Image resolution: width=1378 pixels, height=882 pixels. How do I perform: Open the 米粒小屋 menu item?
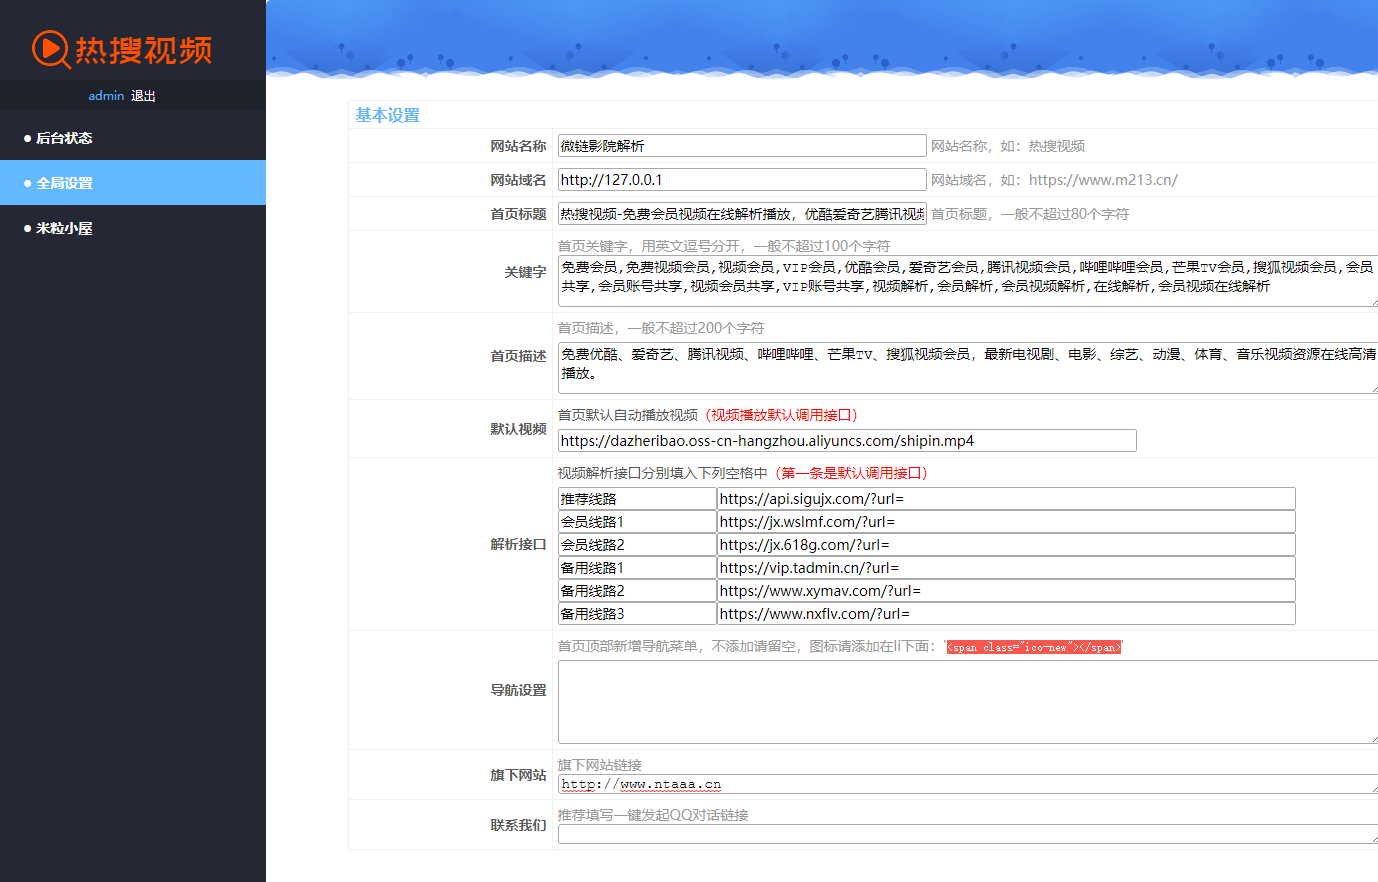tap(64, 228)
